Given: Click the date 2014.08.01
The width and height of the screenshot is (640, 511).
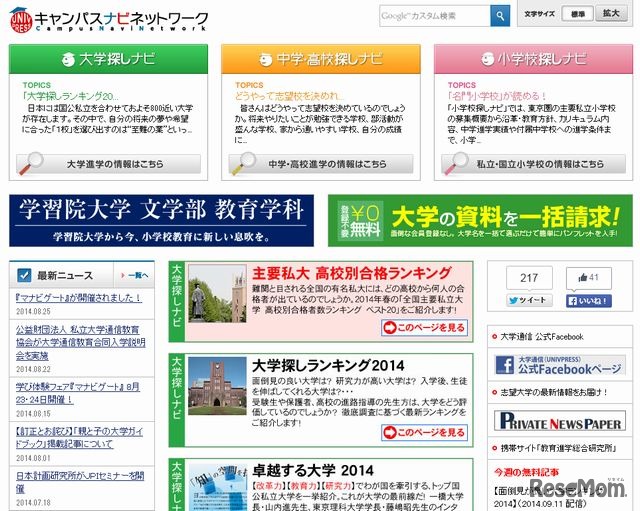Looking at the screenshot, I should tap(33, 458).
